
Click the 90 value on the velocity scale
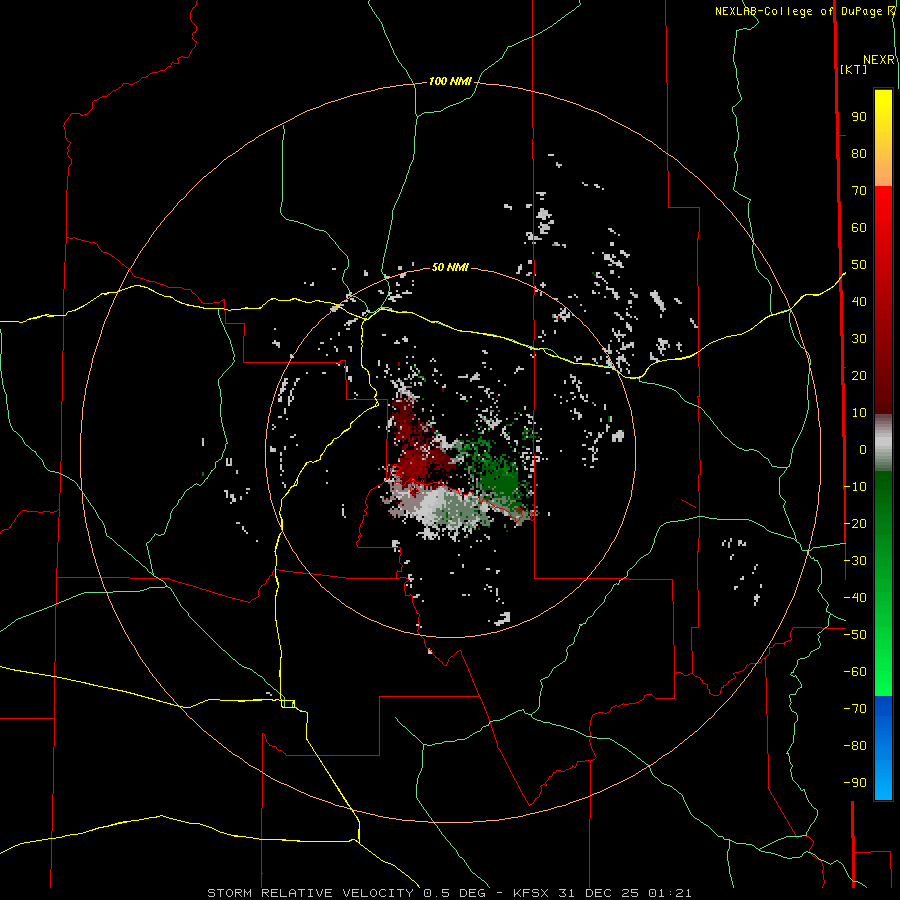coord(859,117)
